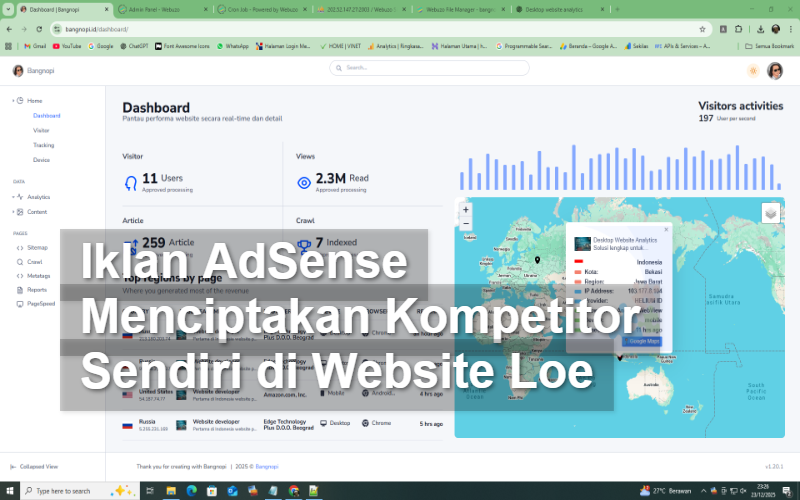Image resolution: width=800 pixels, height=500 pixels.
Task: Click the black location marker on map
Action: (537, 261)
